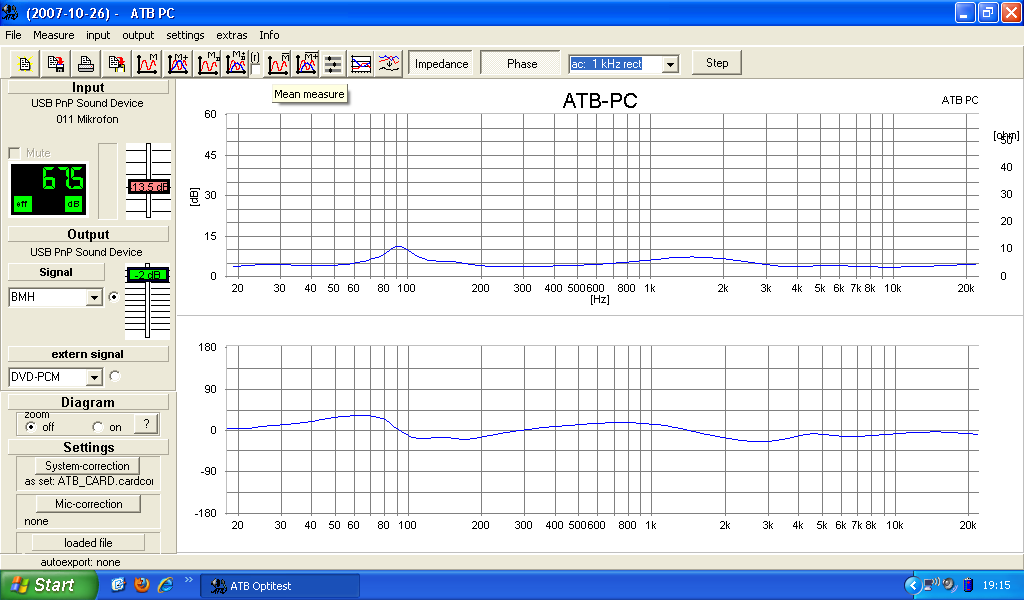Select the BMH signal radio button
The width and height of the screenshot is (1024, 600).
114,297
